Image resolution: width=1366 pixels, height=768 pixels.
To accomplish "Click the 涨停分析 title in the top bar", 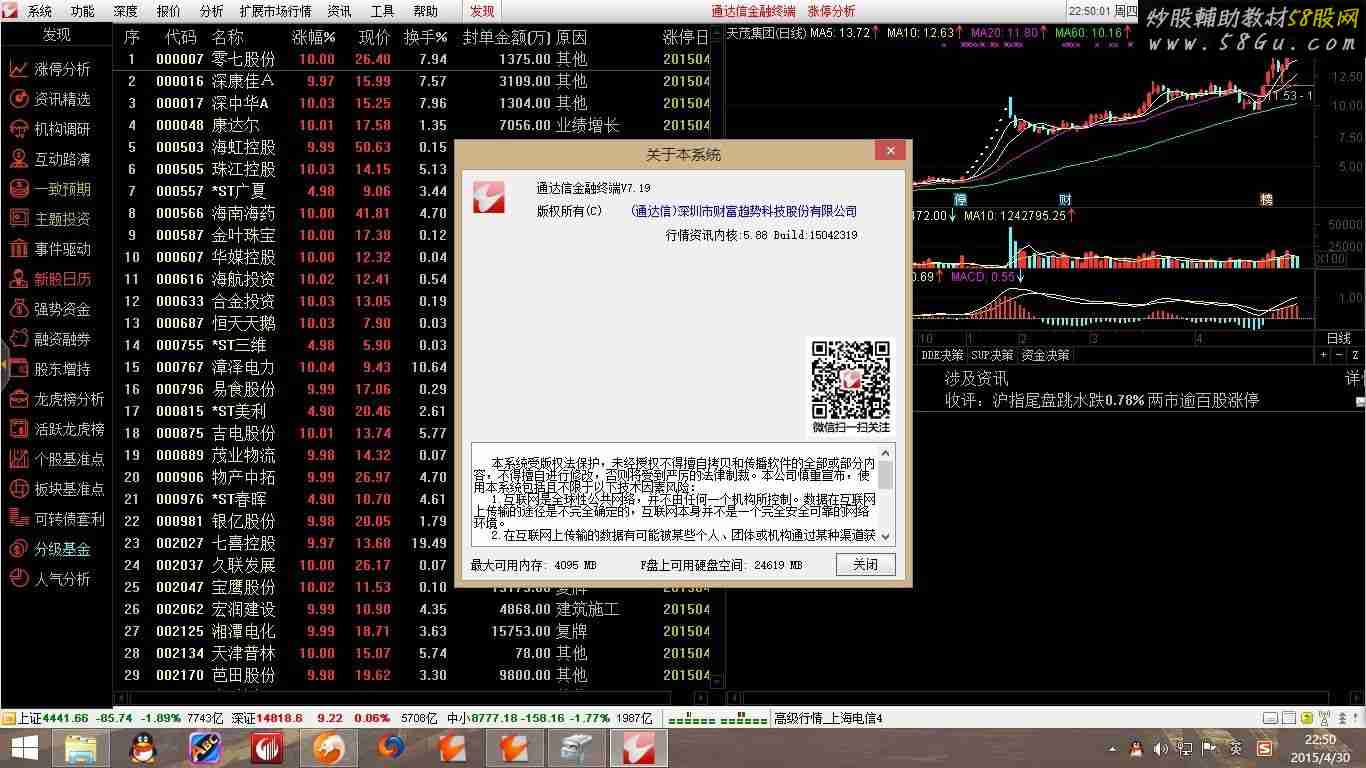I will pyautogui.click(x=831, y=11).
